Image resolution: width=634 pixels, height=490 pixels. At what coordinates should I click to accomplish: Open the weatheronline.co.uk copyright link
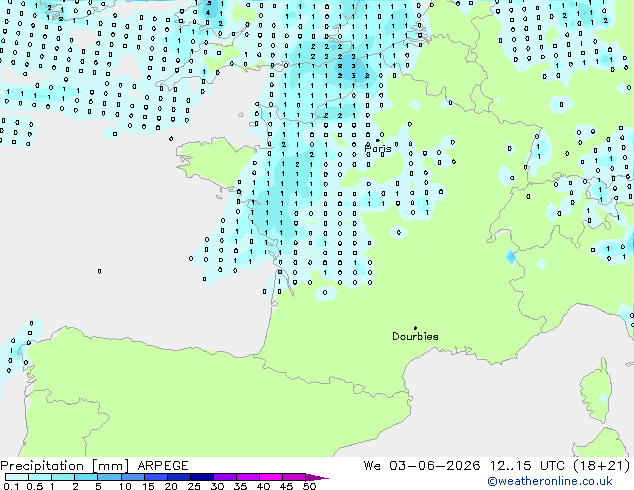click(x=550, y=481)
